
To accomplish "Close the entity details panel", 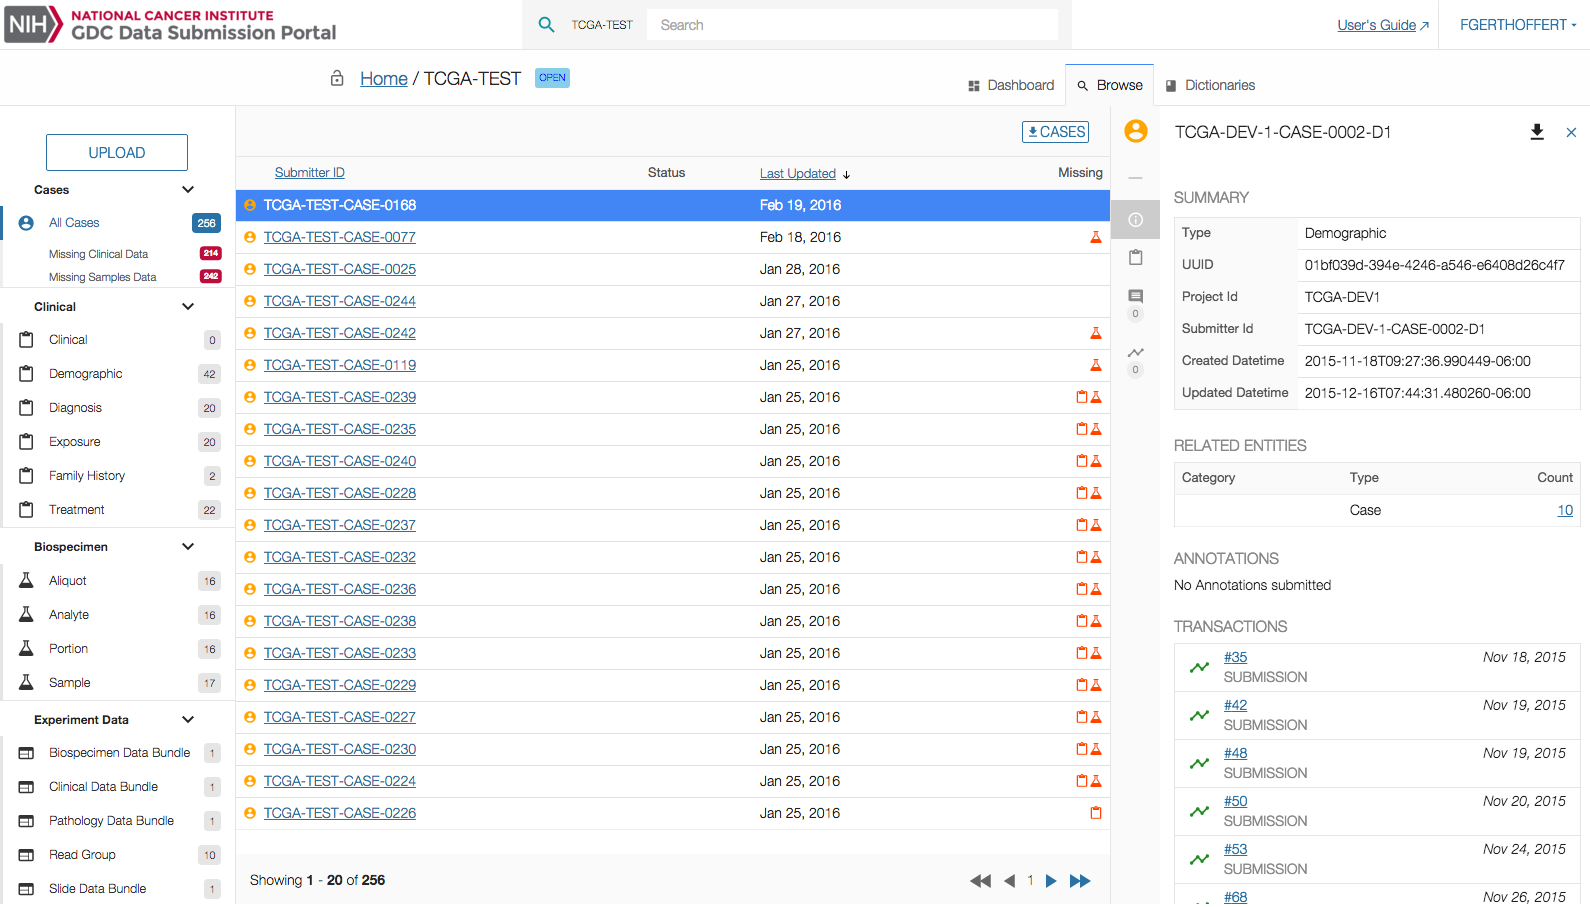I will point(1571,132).
